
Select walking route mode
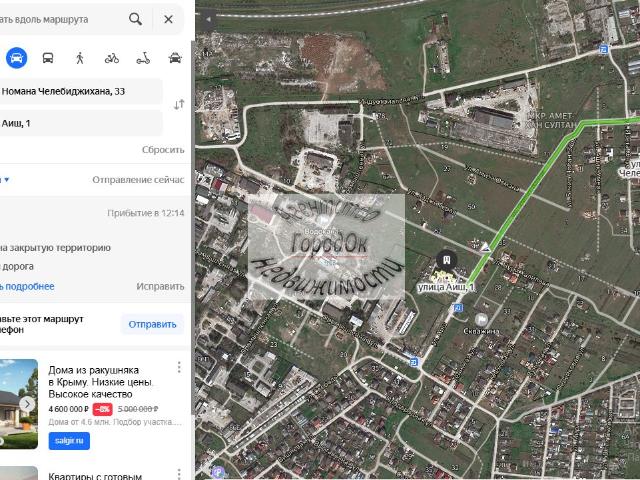click(x=80, y=58)
